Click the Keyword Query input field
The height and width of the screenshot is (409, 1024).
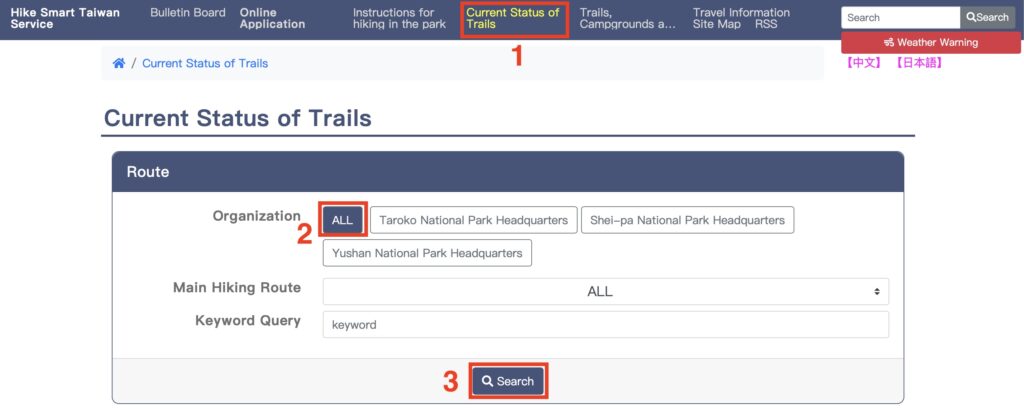tap(605, 325)
